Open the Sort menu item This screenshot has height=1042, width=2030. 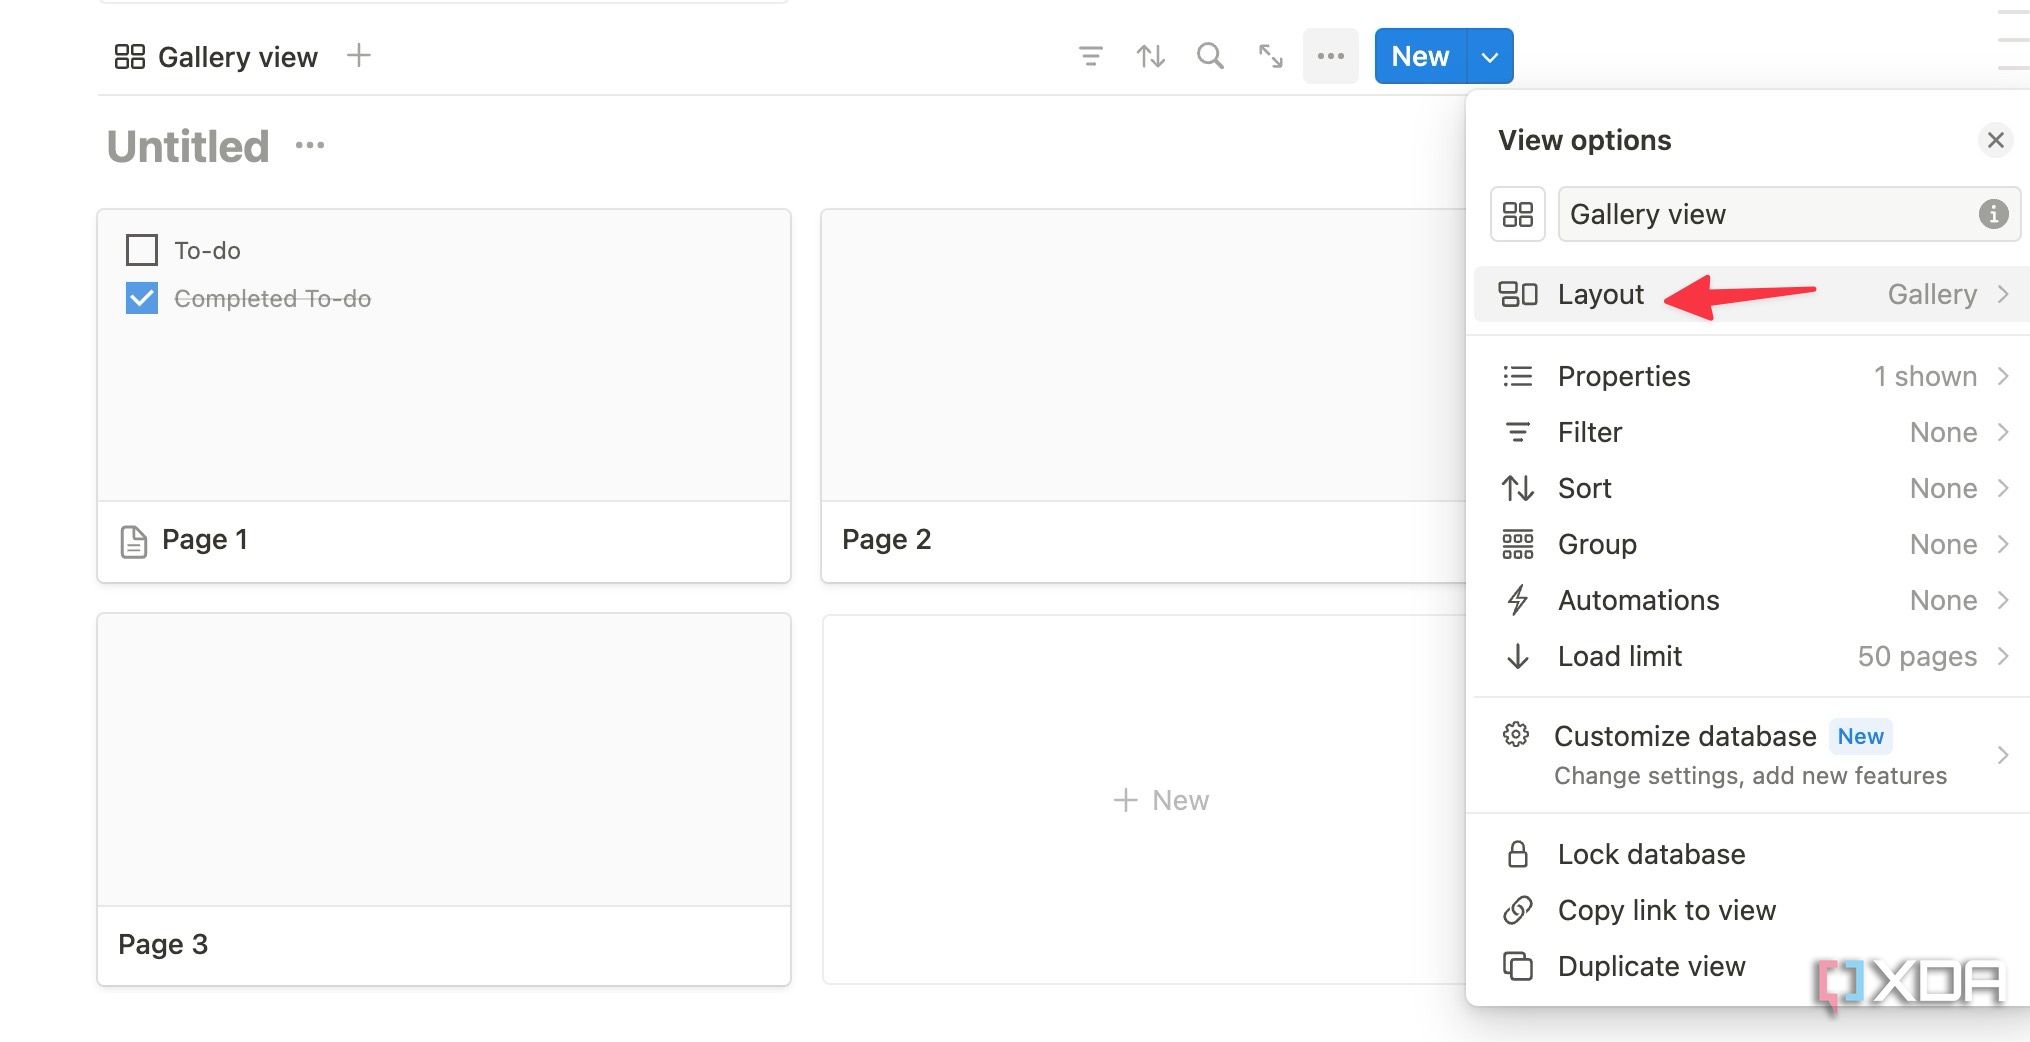tap(1752, 488)
